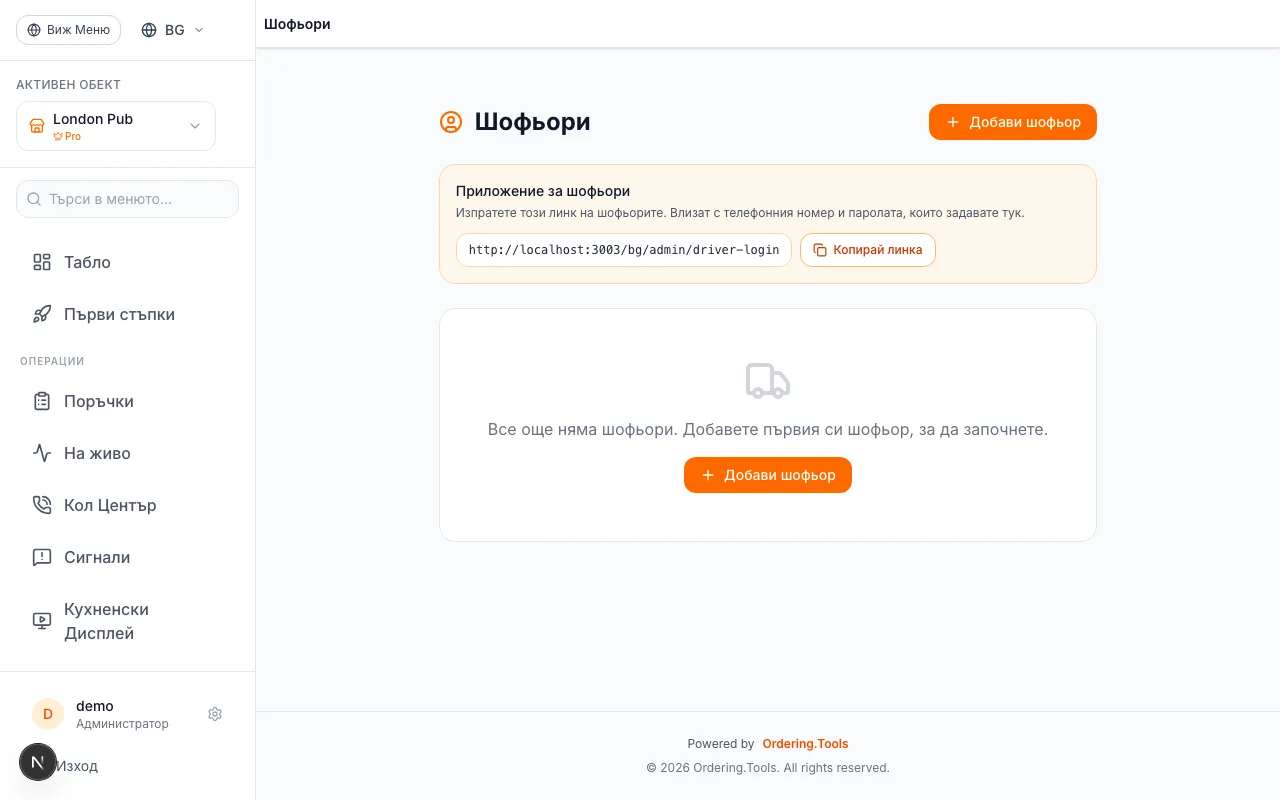This screenshot has height=800, width=1280.
Task: Click the driver icon beside Шофьори heading
Action: [451, 122]
